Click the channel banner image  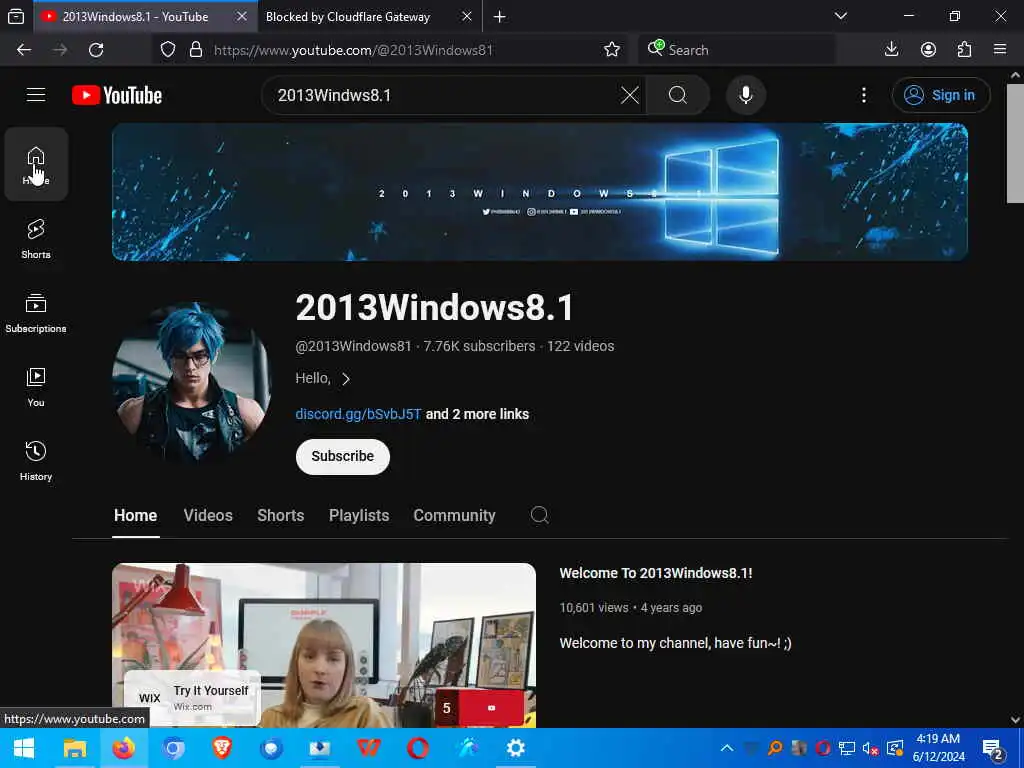pos(539,192)
